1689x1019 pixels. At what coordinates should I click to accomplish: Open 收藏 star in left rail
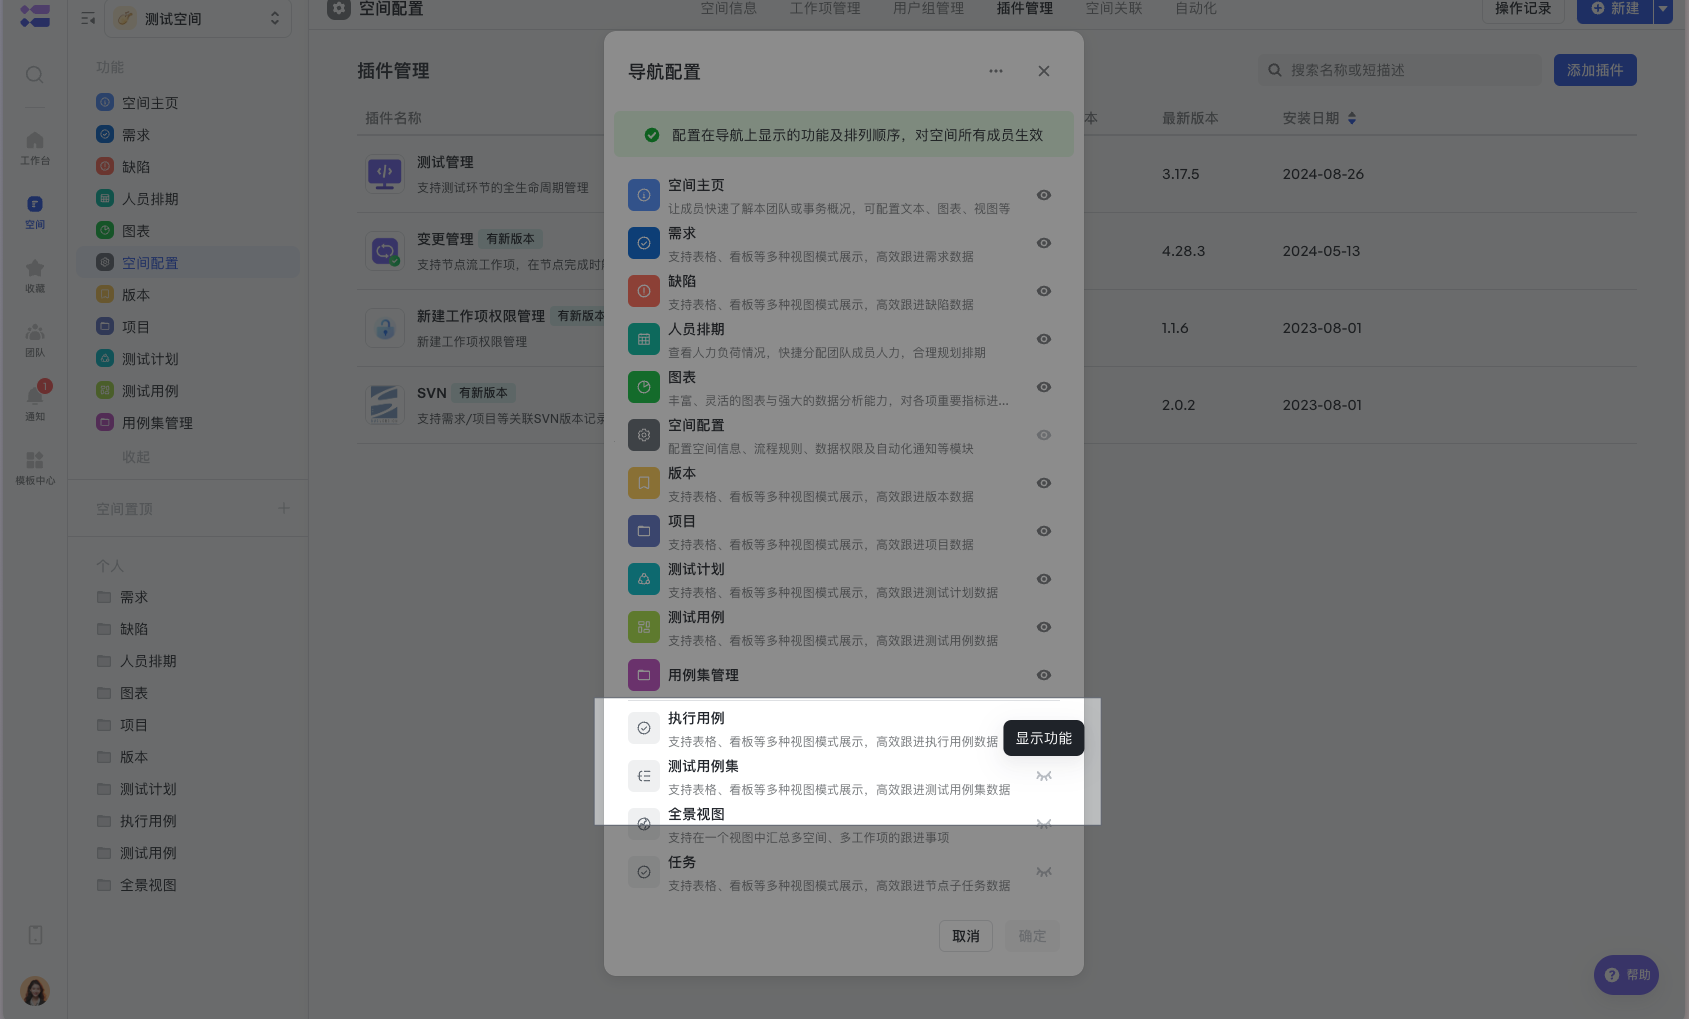tap(34, 275)
